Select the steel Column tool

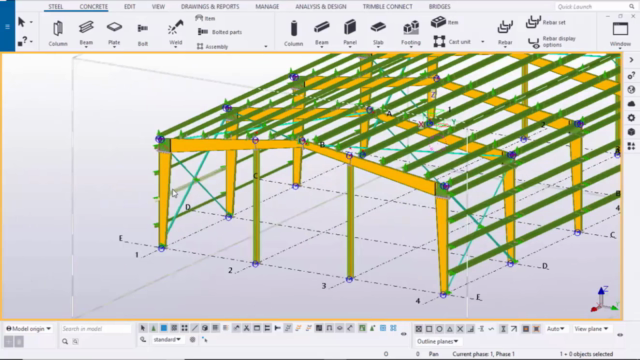58,33
